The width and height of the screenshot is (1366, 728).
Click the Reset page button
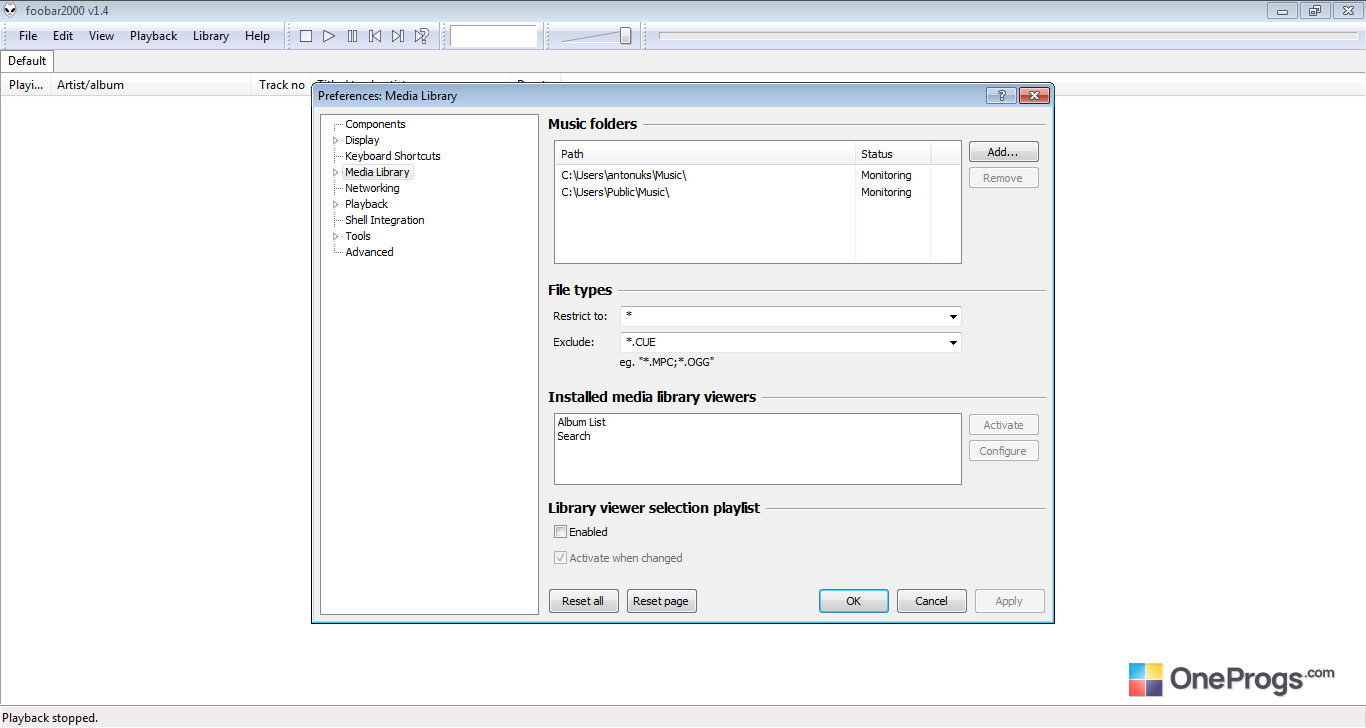(661, 601)
